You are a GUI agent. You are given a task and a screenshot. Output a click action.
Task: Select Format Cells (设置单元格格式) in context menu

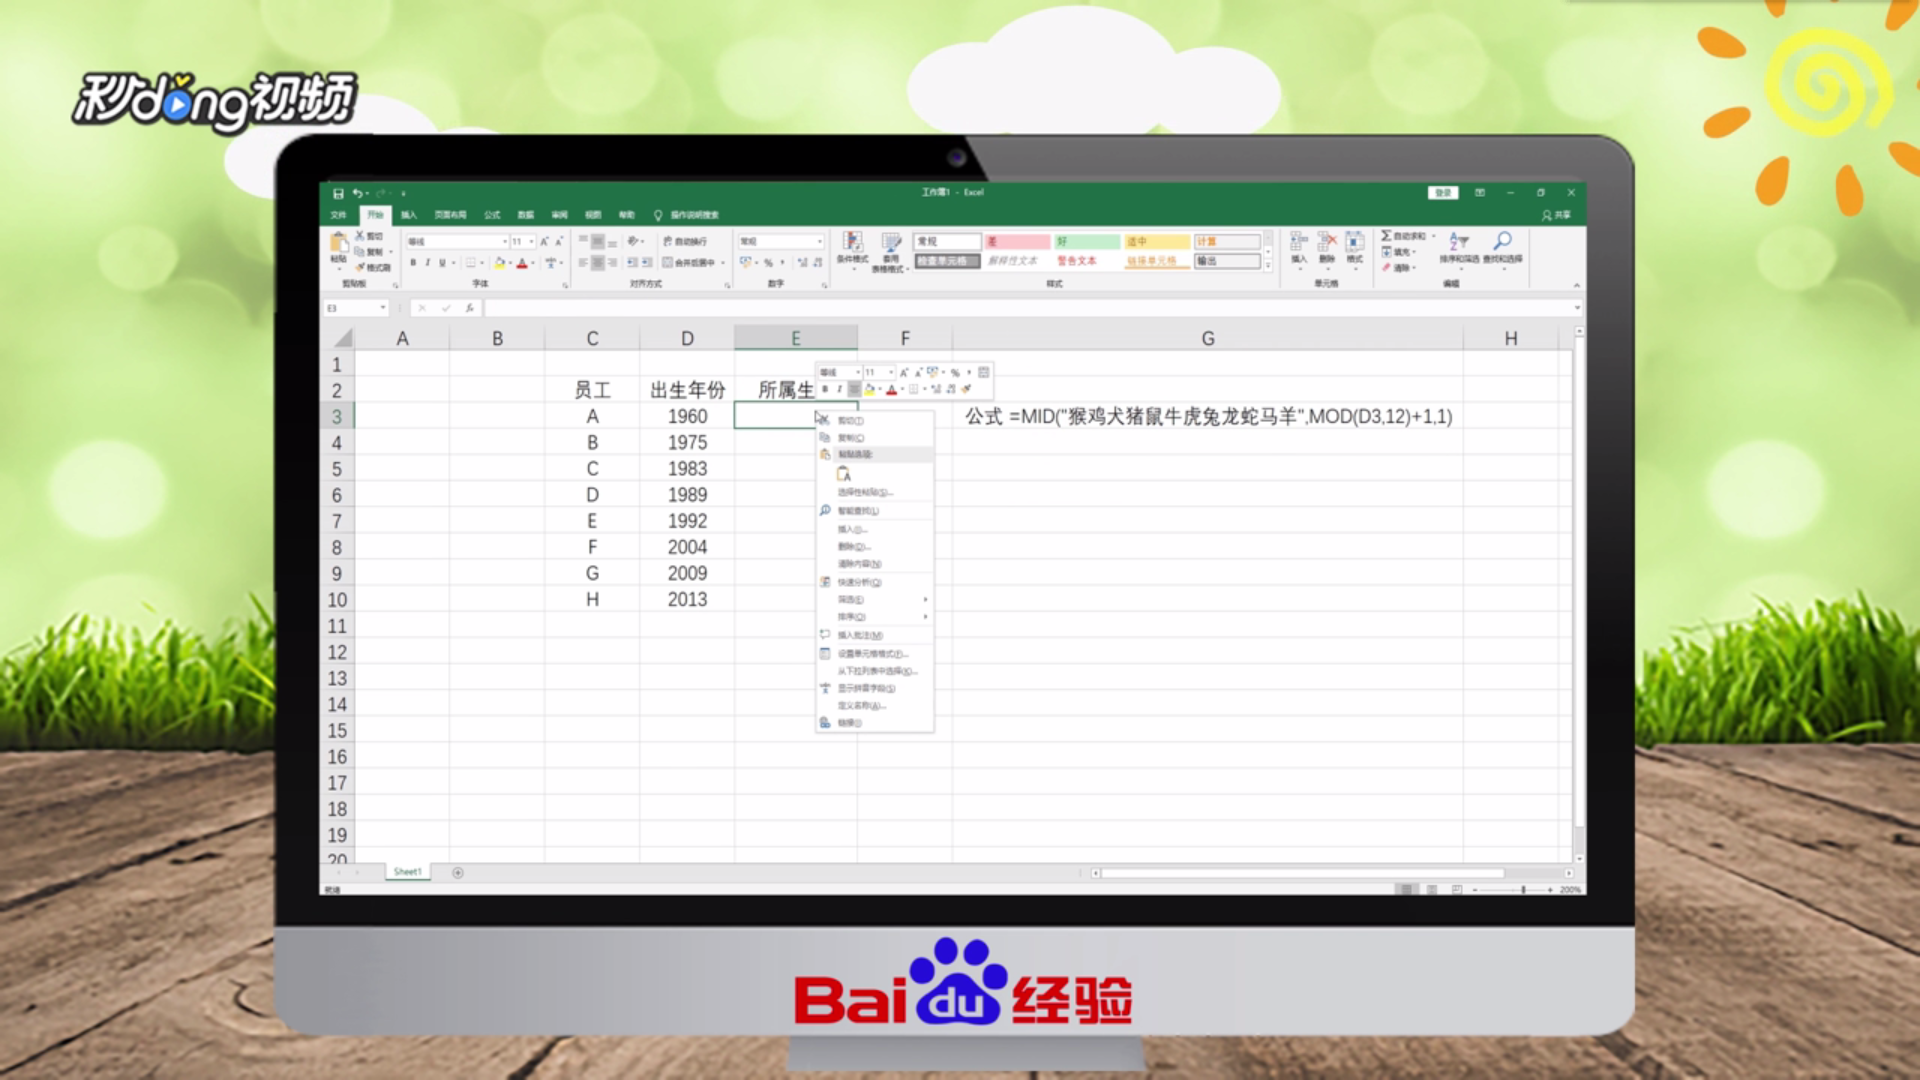(x=872, y=654)
